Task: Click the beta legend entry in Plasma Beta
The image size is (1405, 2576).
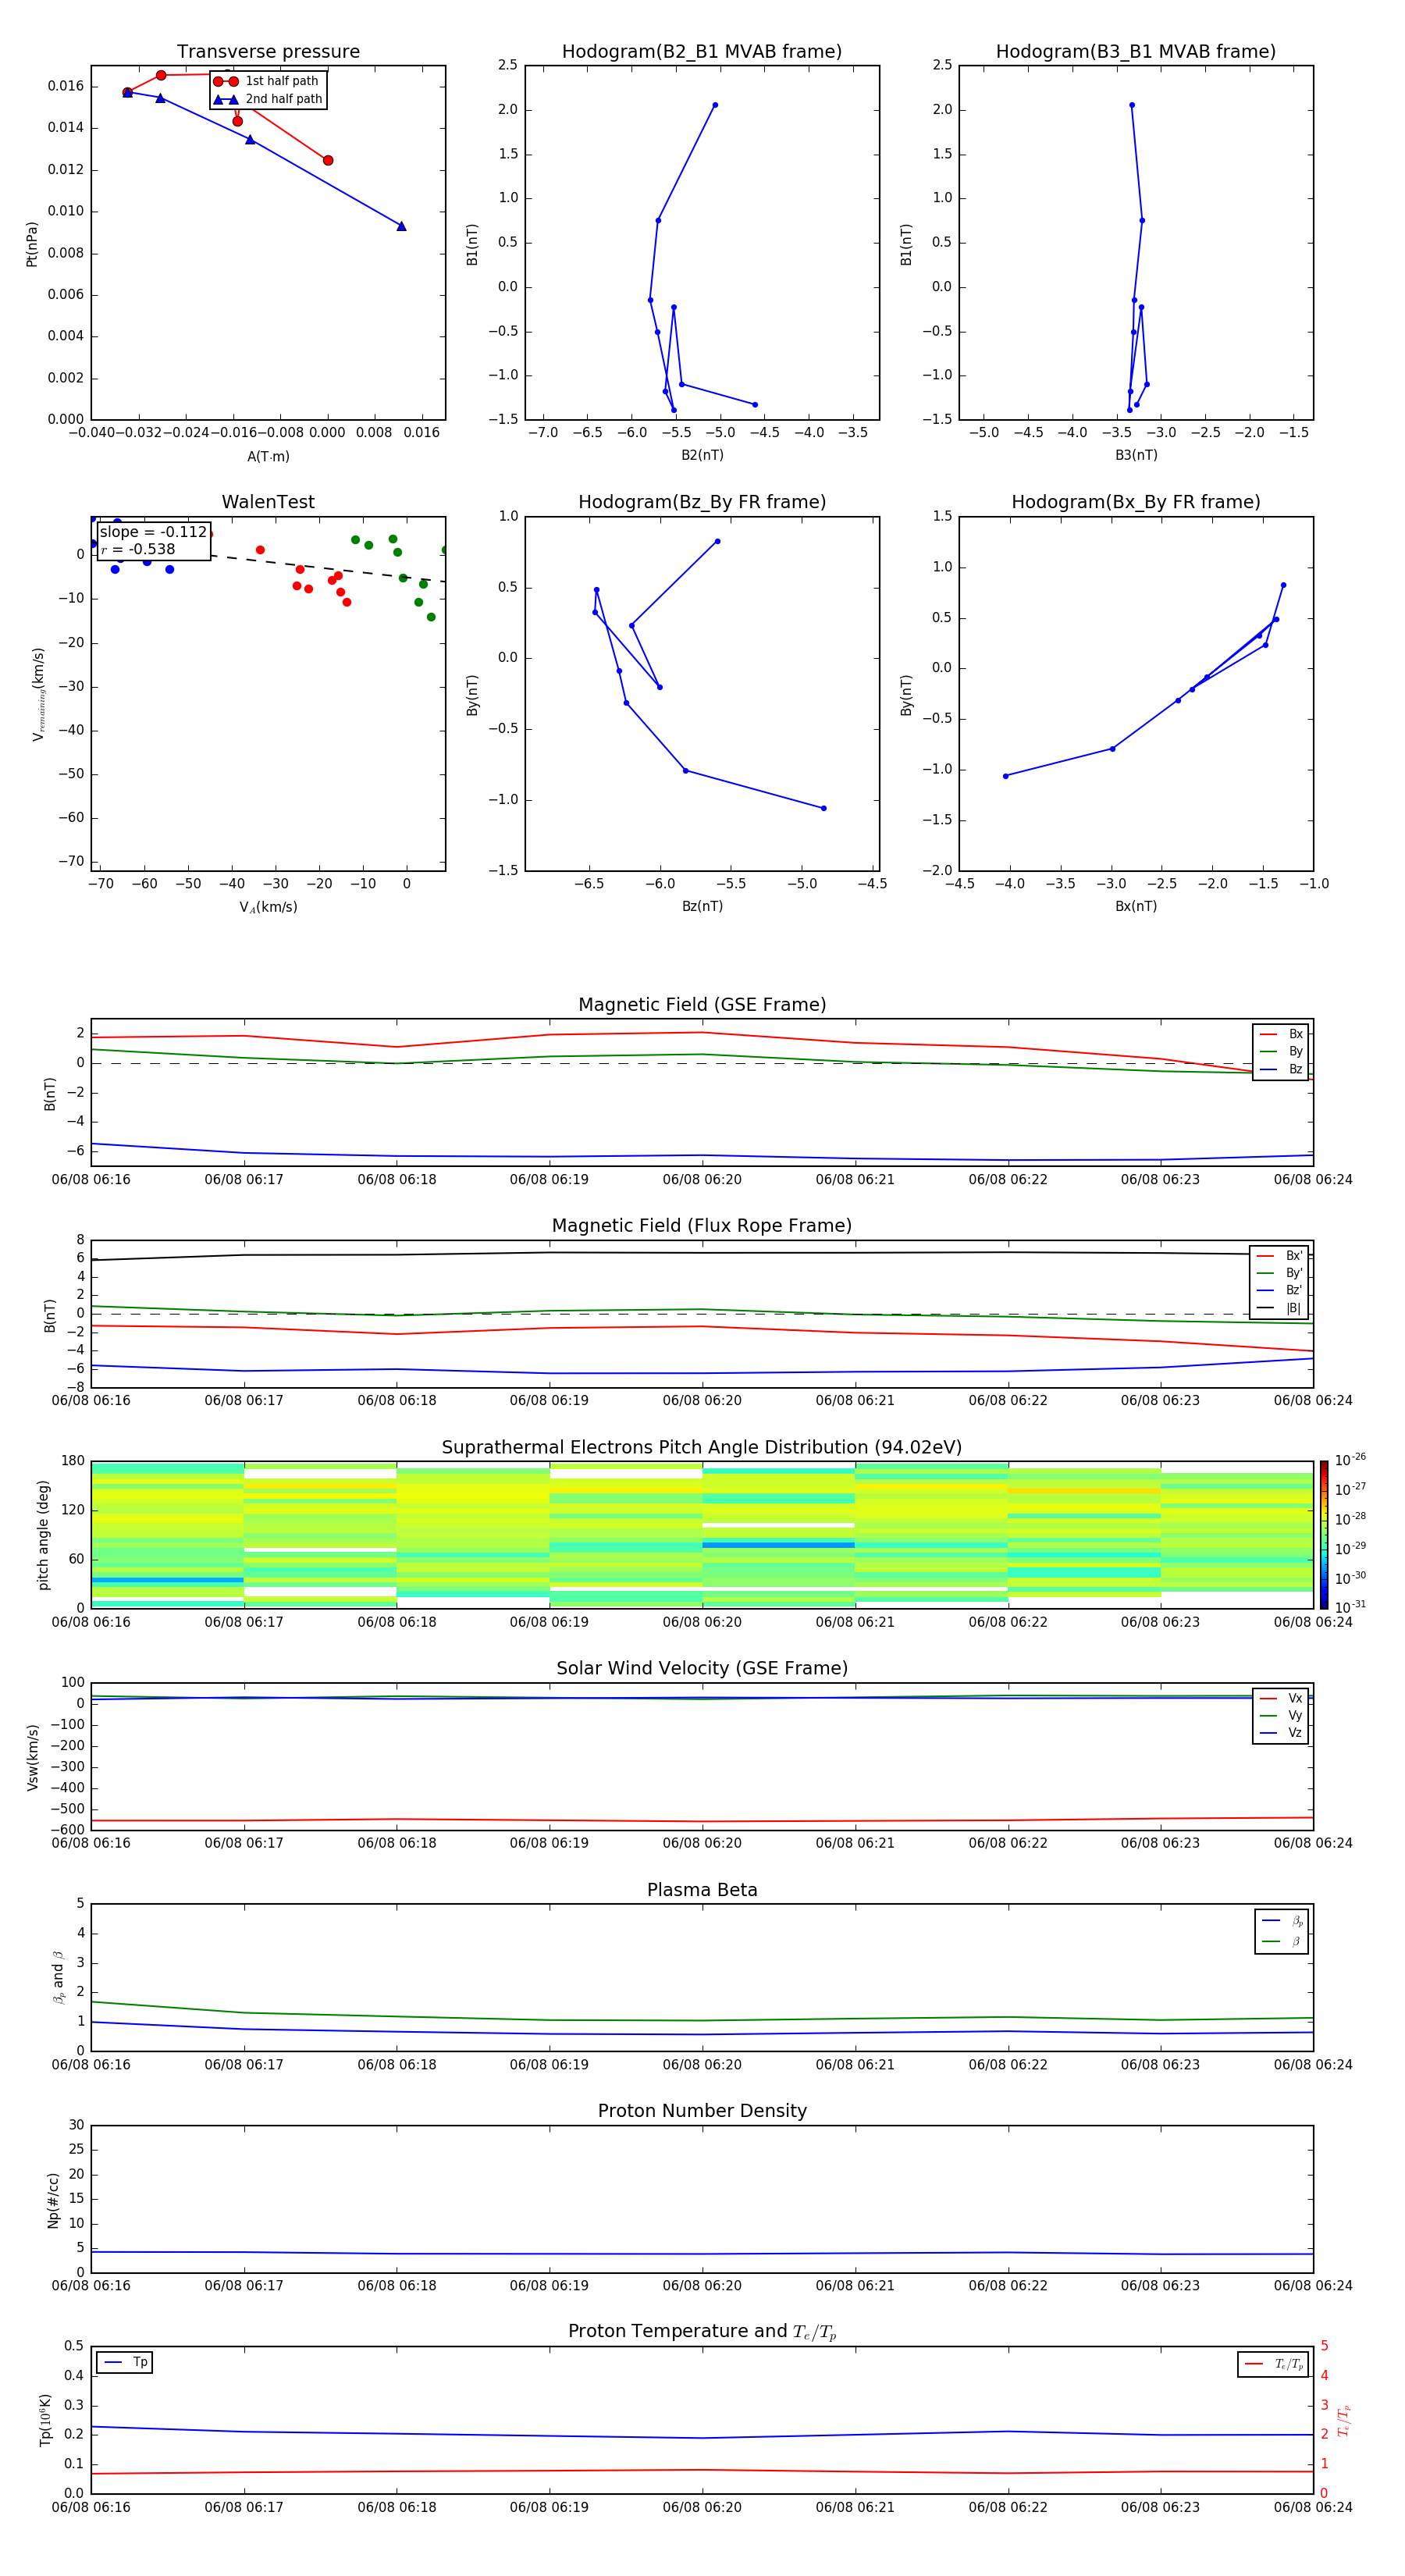Action: [1282, 1941]
